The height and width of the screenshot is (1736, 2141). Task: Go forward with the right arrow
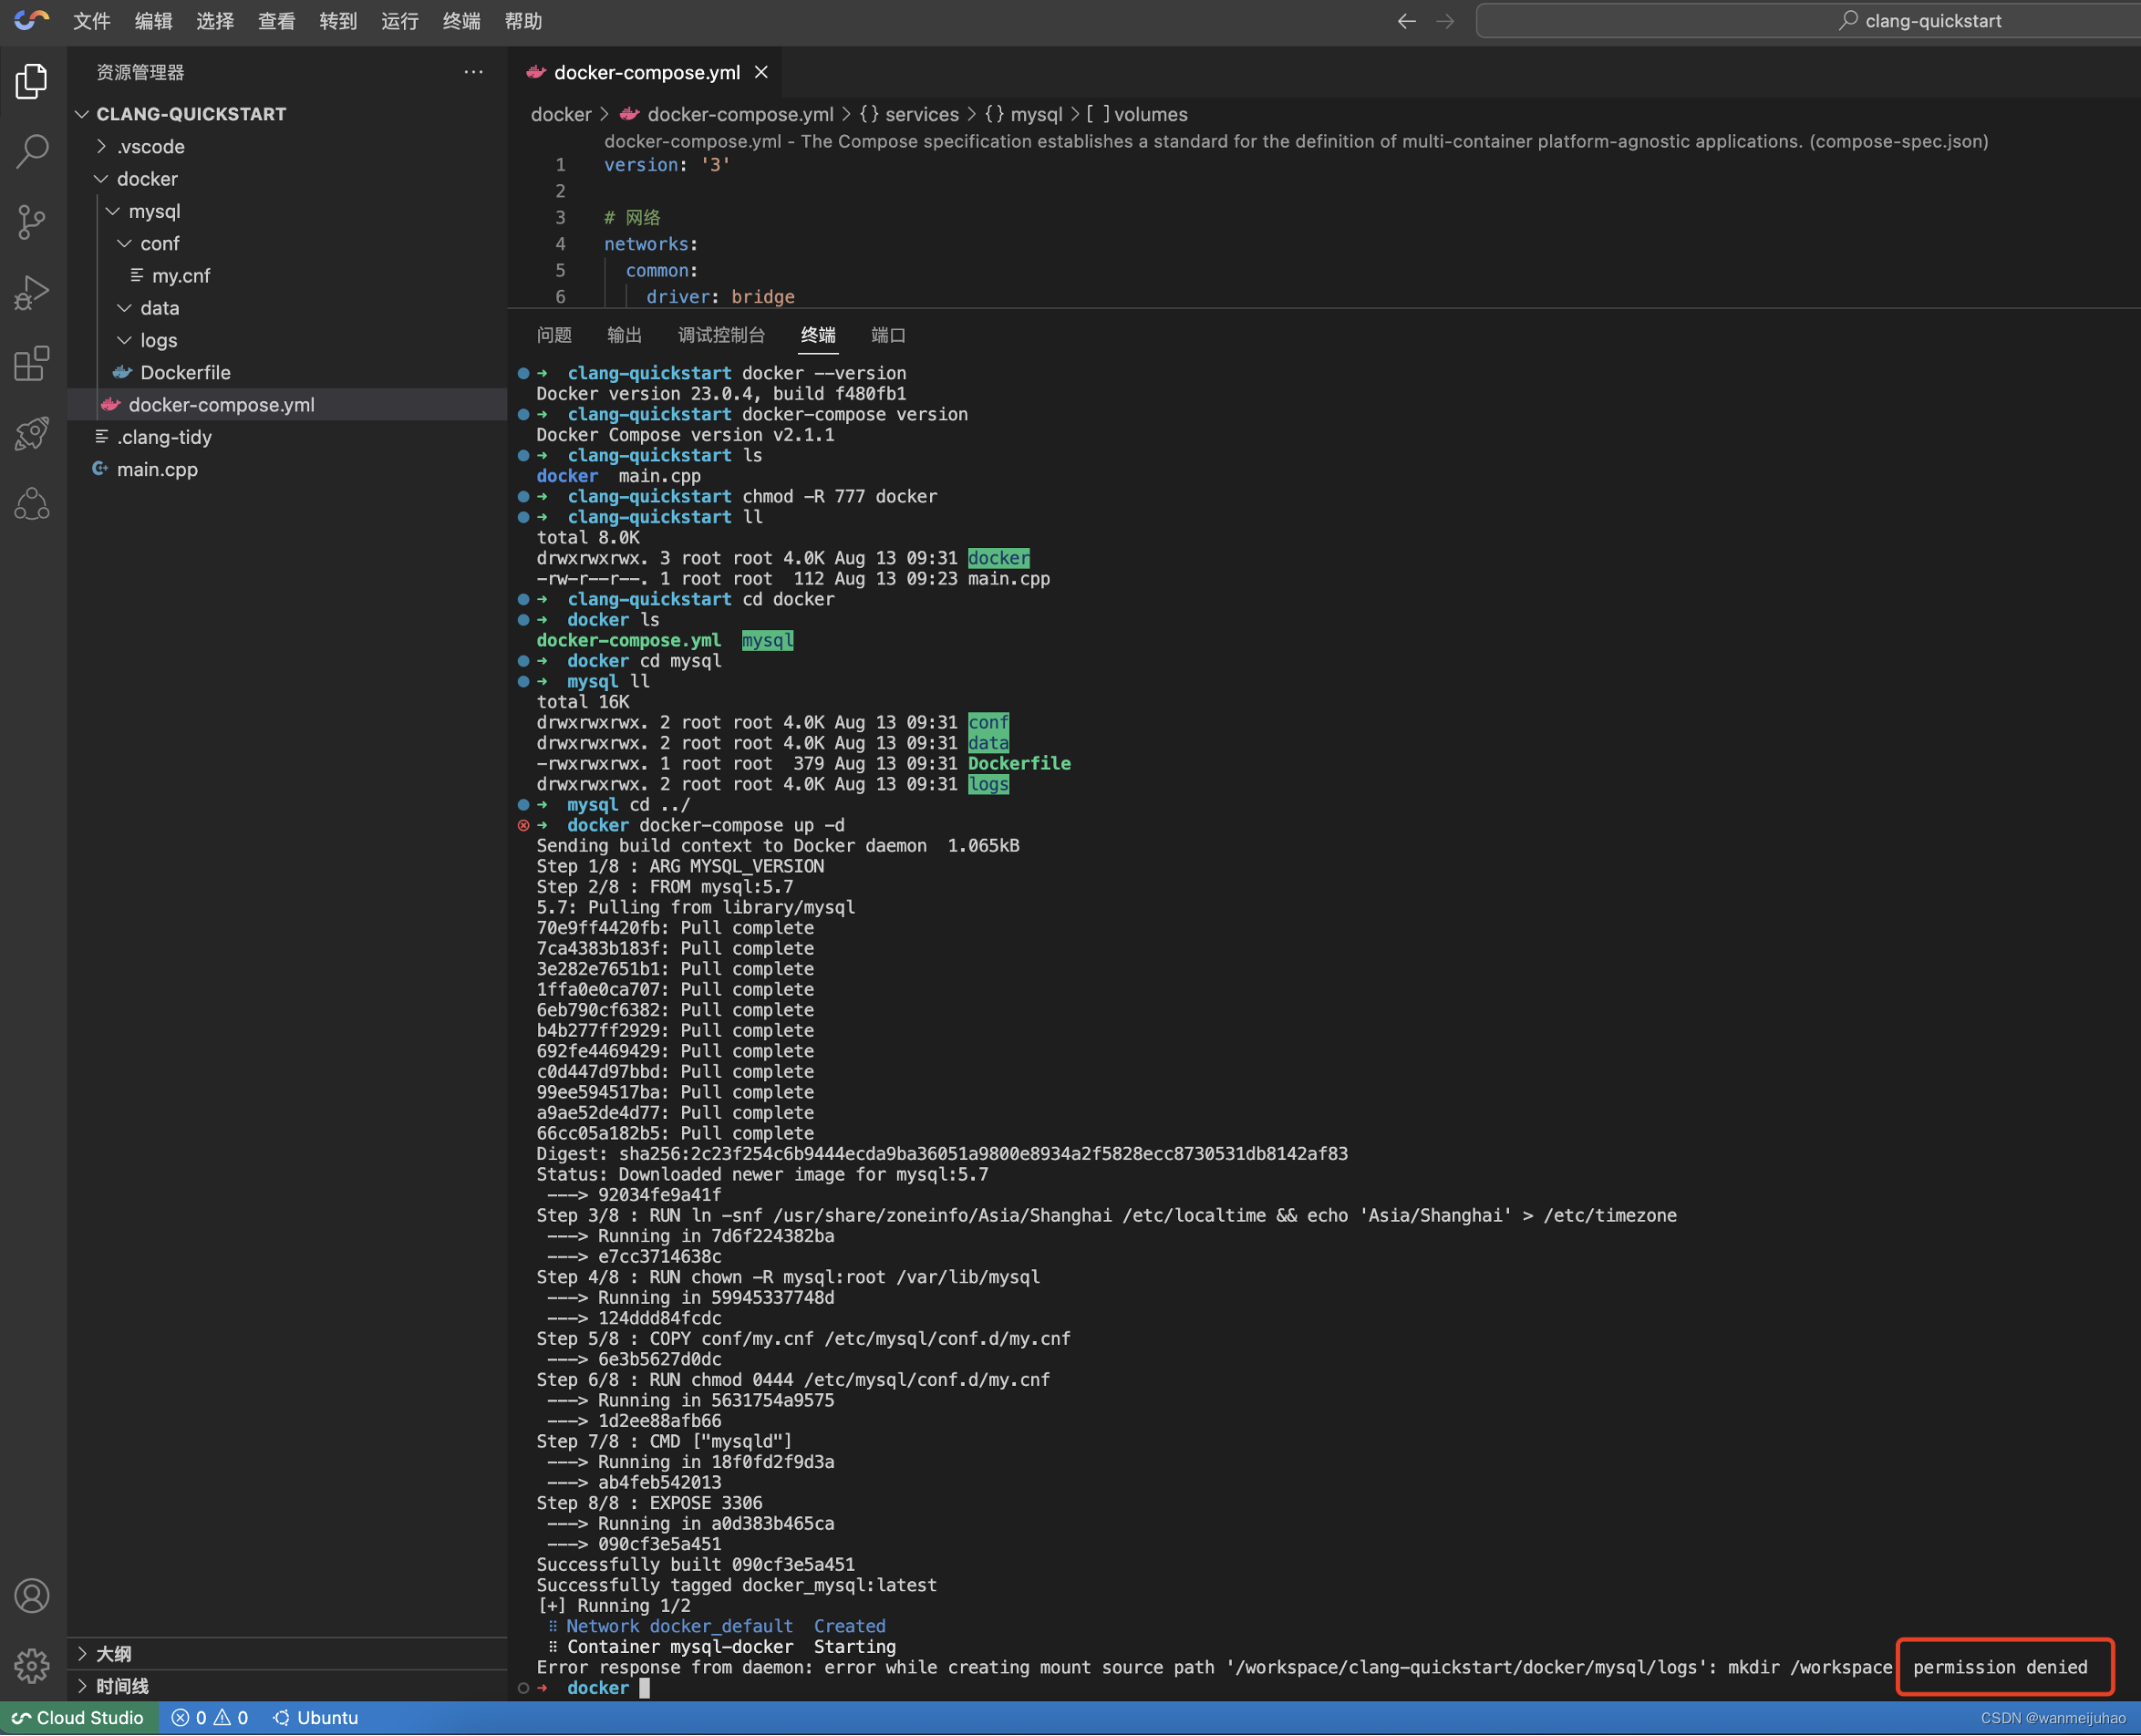[1445, 21]
